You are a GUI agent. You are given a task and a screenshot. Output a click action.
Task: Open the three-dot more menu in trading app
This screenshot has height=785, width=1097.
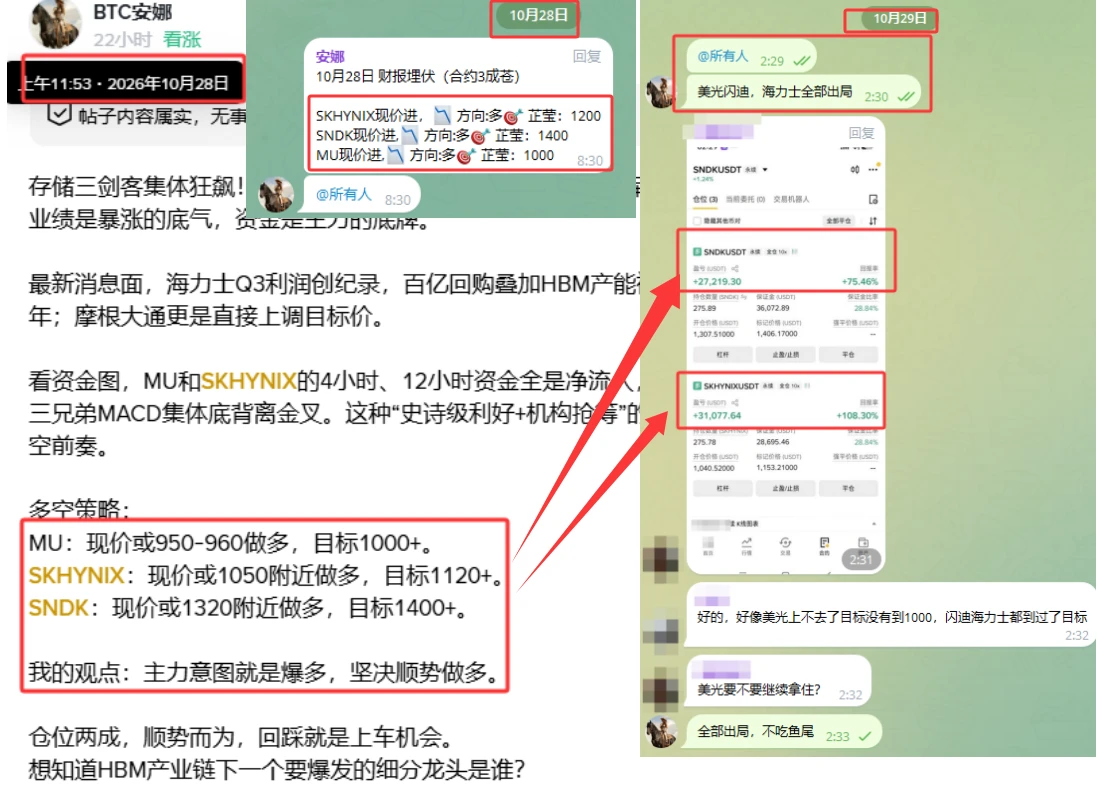tap(872, 169)
